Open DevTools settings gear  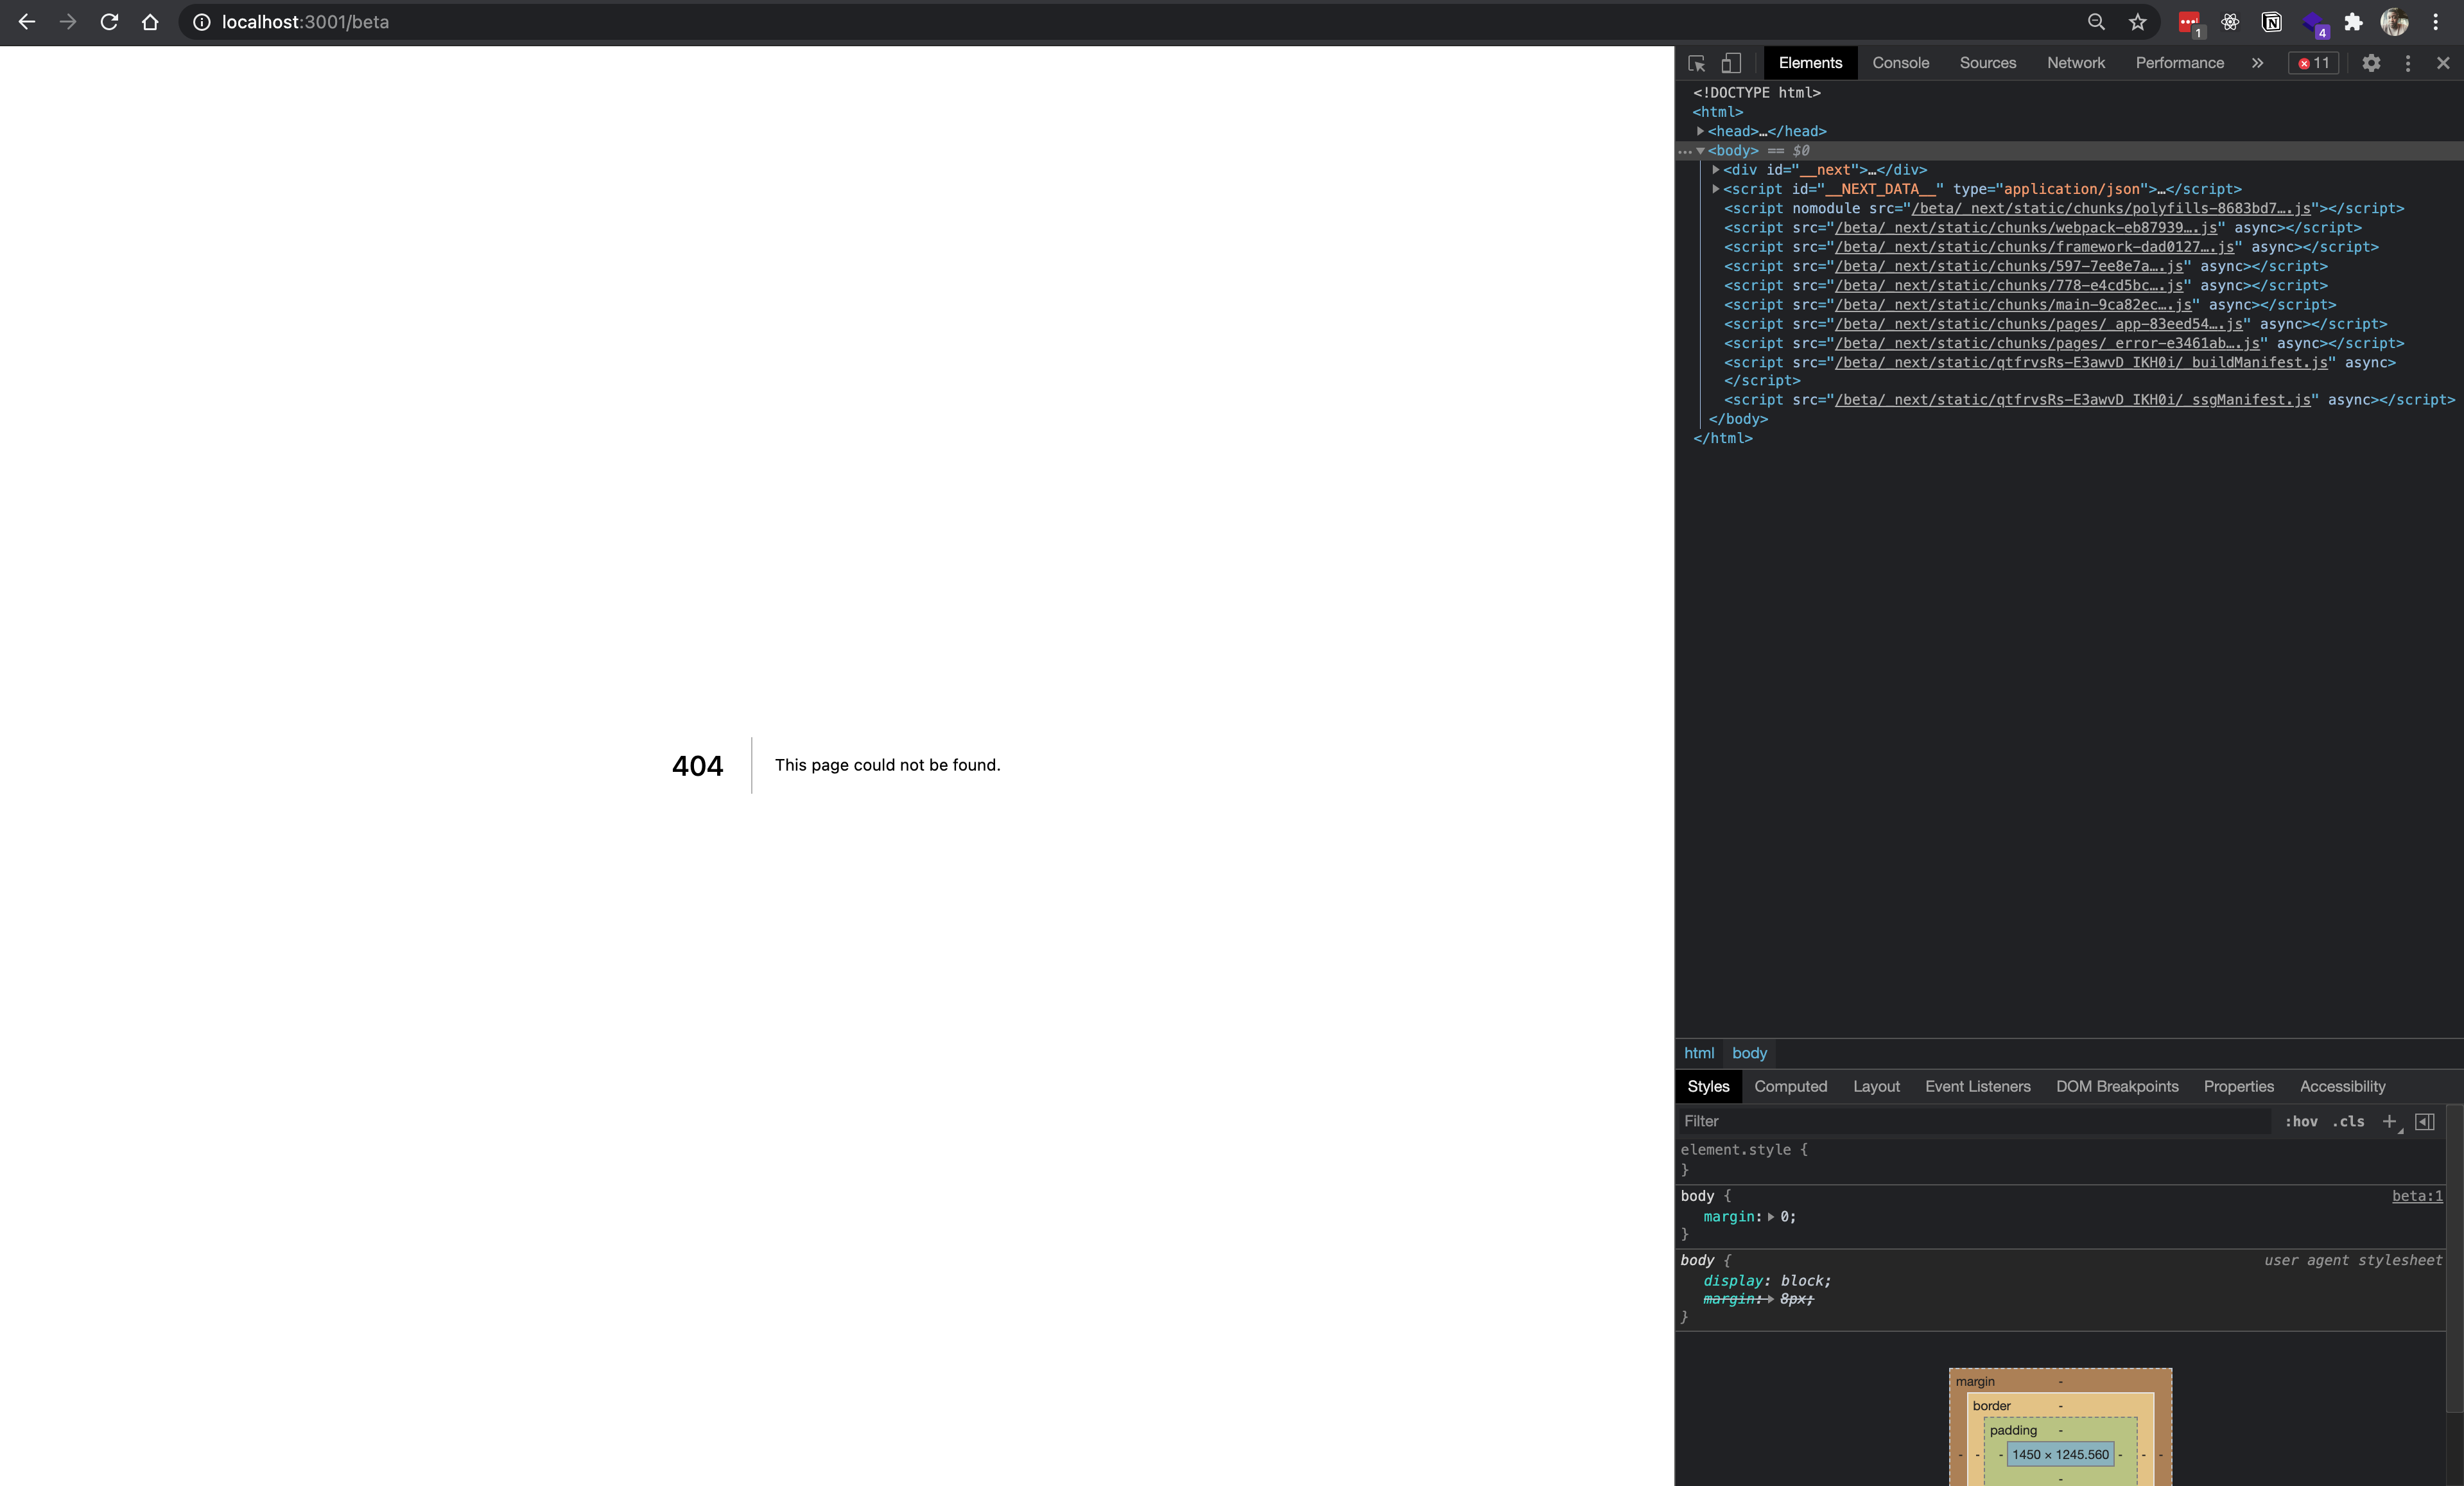coord(2371,63)
